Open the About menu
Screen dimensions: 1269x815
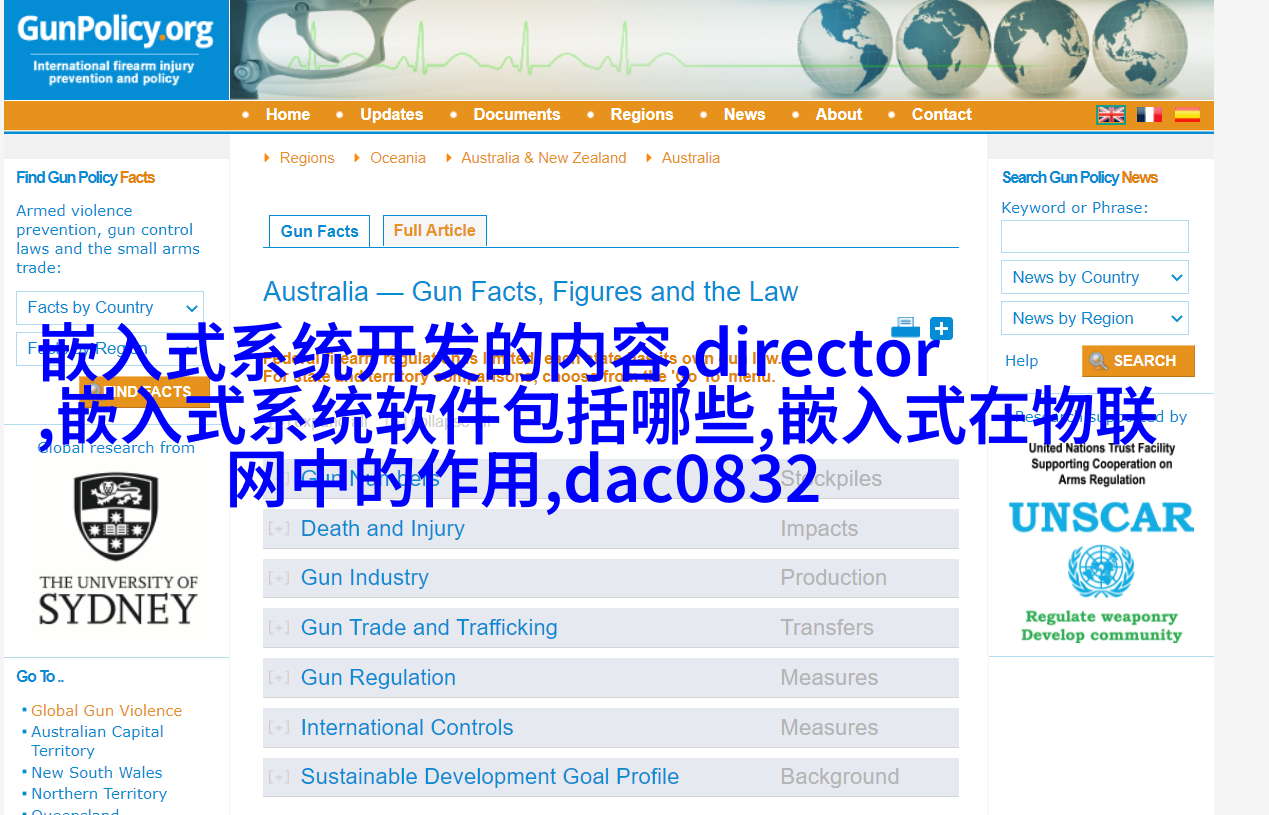(x=839, y=115)
